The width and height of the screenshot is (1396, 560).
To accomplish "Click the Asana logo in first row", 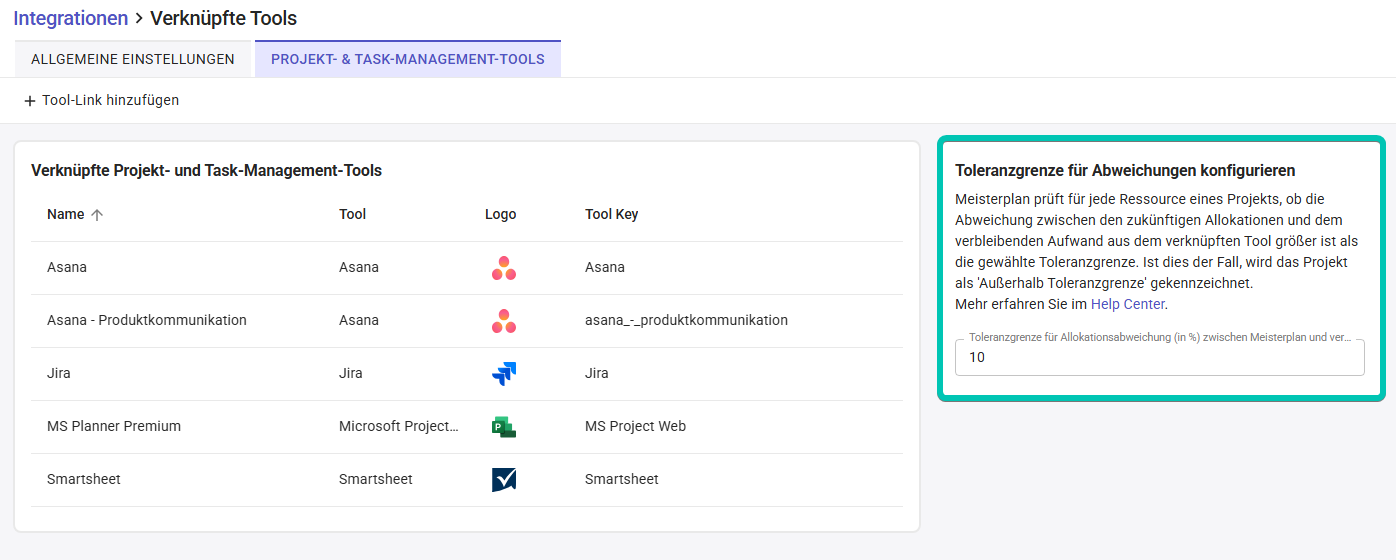I will [x=504, y=268].
